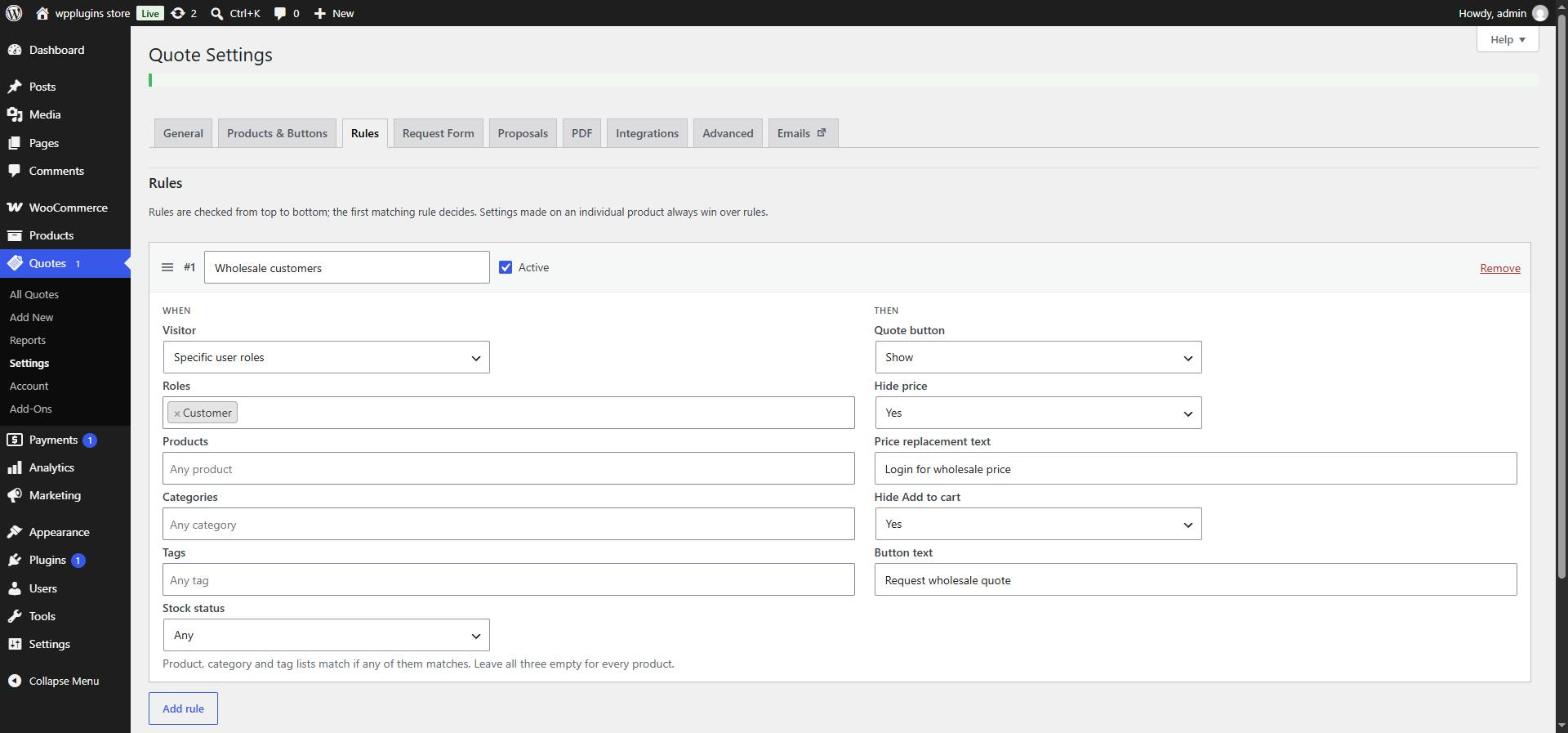Open All Quotes submenu link
The height and width of the screenshot is (733, 1568).
(34, 295)
